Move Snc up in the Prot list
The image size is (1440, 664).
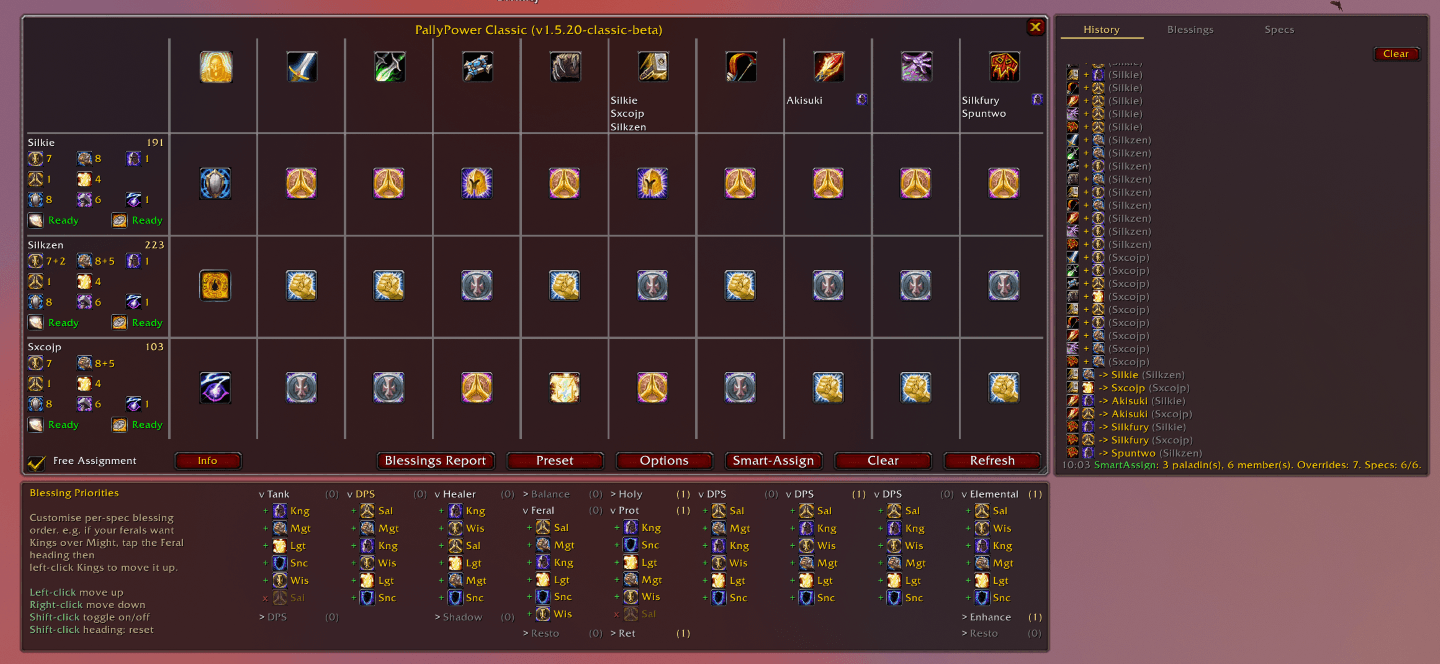coord(640,545)
